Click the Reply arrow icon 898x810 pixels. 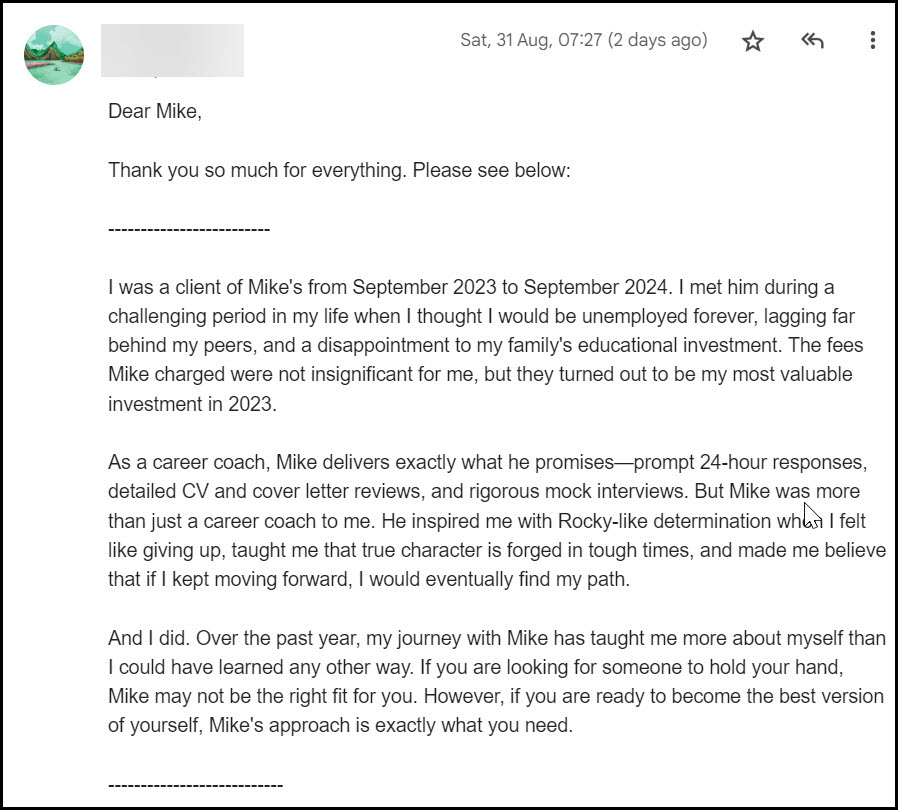tap(812, 41)
